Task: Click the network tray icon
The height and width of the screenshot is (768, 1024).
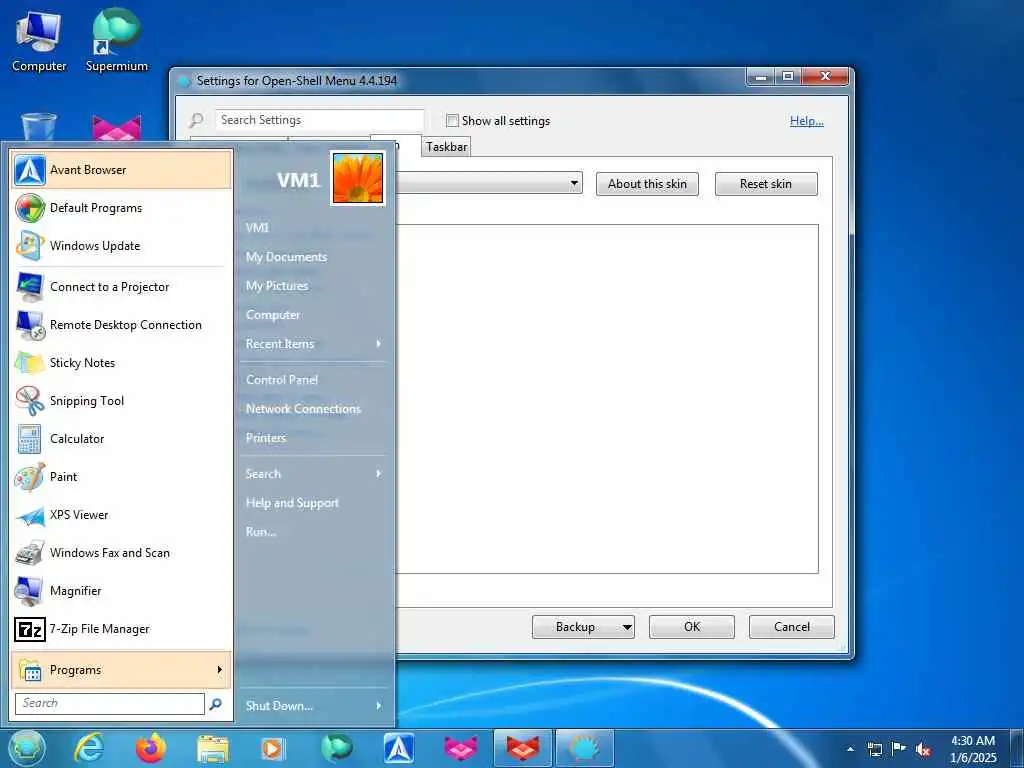Action: (874, 749)
